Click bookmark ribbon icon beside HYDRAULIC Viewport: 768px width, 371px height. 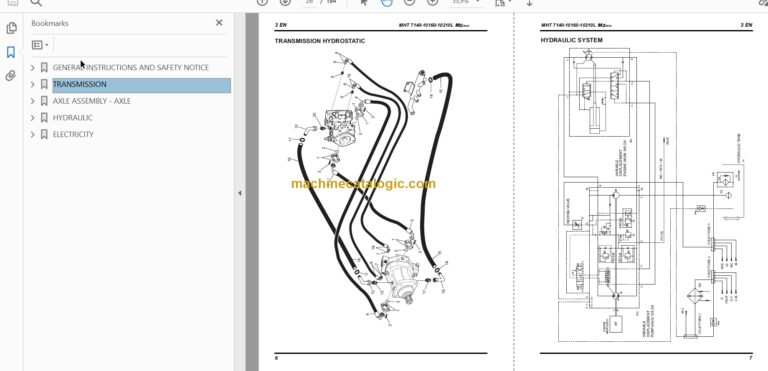pyautogui.click(x=44, y=118)
